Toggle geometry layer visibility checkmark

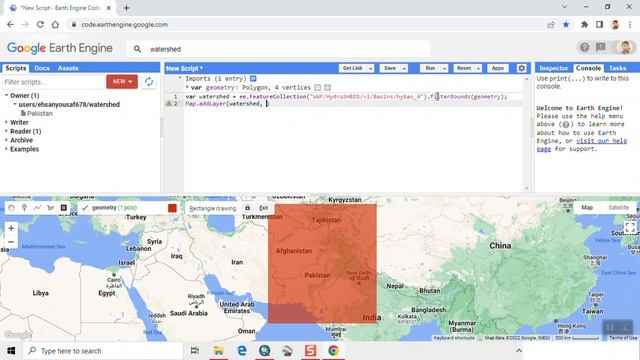84,208
